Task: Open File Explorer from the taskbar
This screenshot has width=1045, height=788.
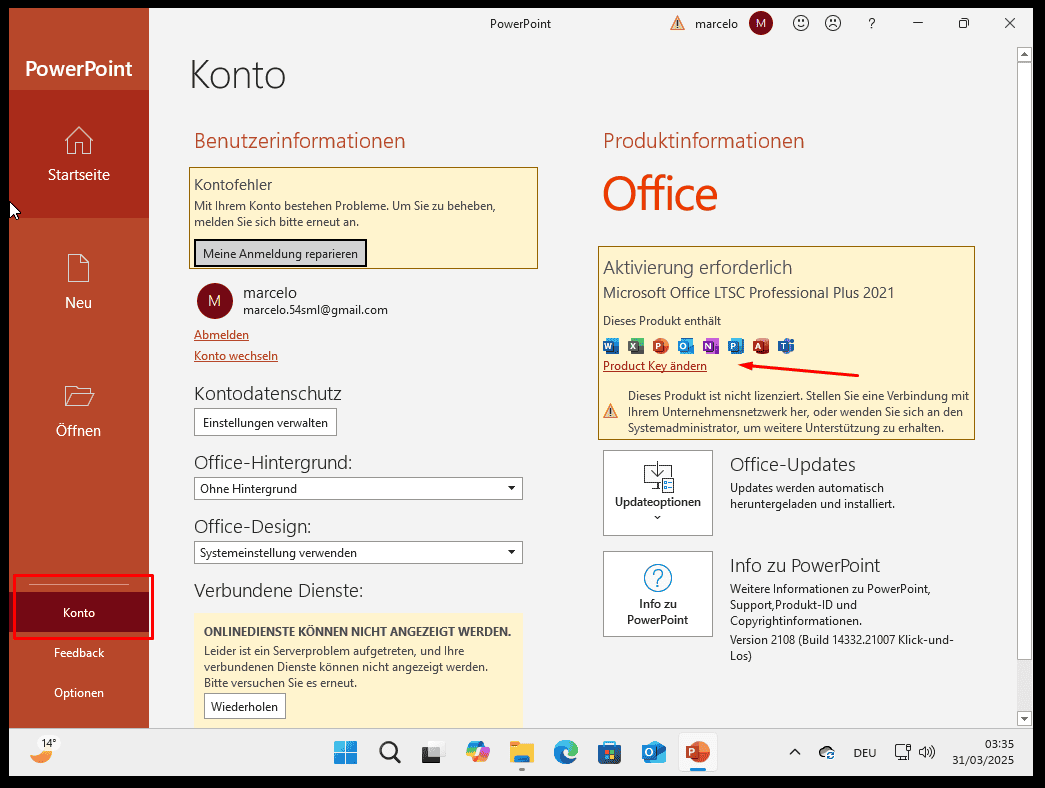Action: click(x=522, y=752)
